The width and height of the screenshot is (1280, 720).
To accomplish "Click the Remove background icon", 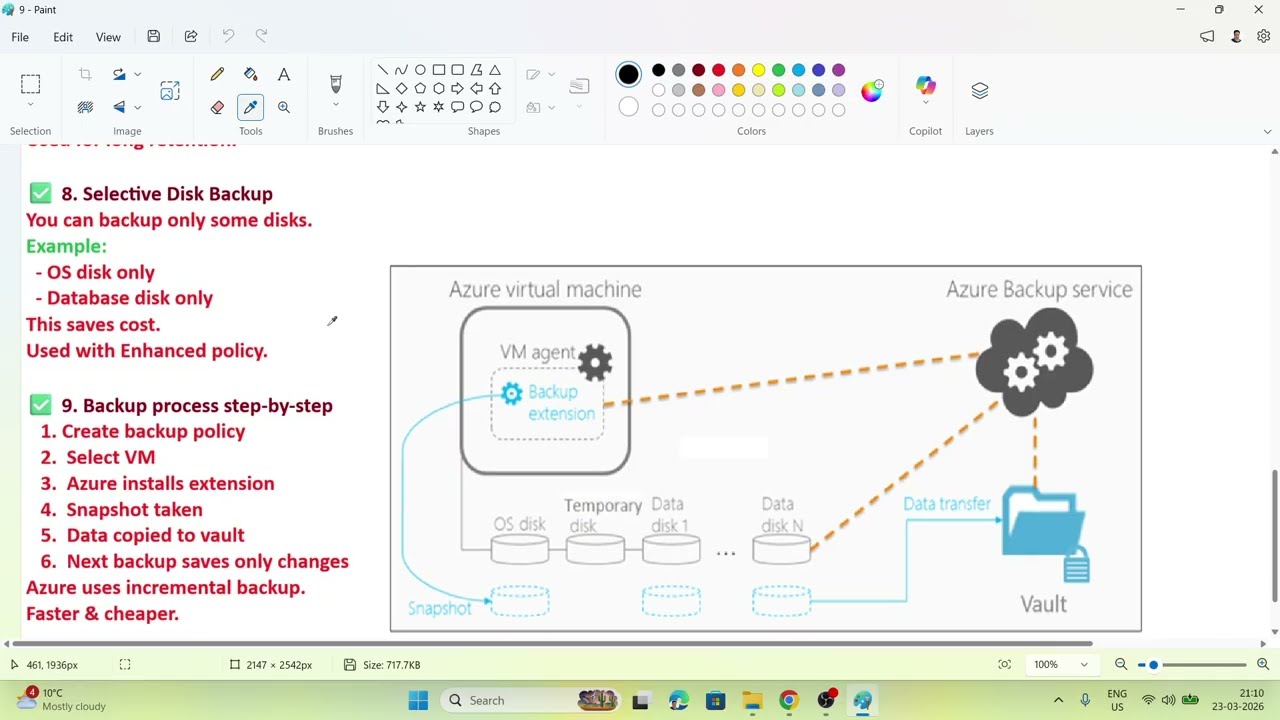I will [x=85, y=107].
